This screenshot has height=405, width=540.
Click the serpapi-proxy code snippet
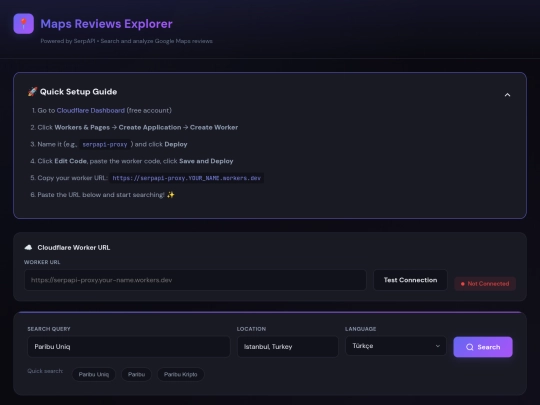[105, 144]
